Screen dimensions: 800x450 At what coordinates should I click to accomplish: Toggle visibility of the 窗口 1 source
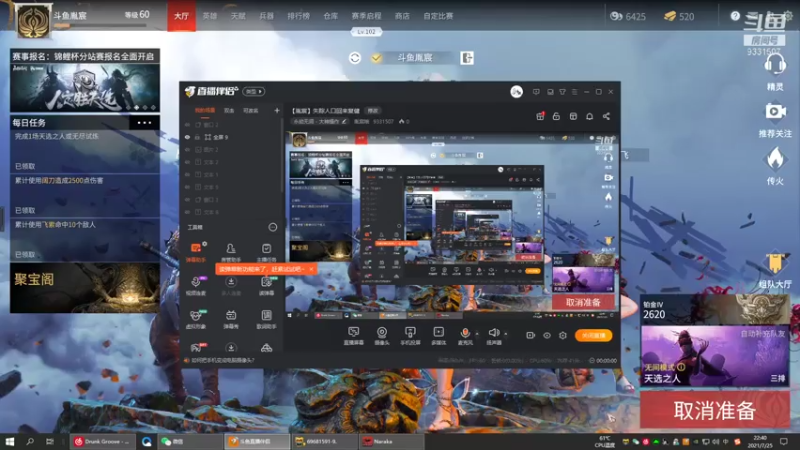pos(187,199)
